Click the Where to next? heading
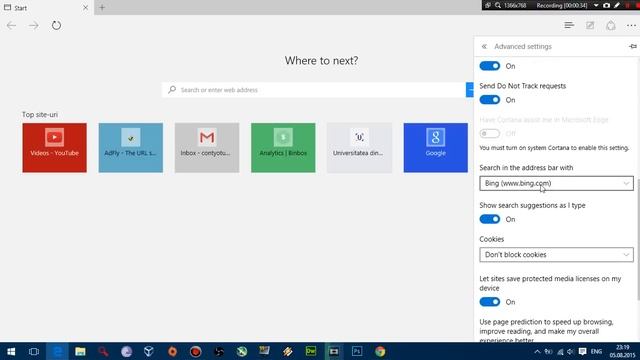 (x=321, y=60)
